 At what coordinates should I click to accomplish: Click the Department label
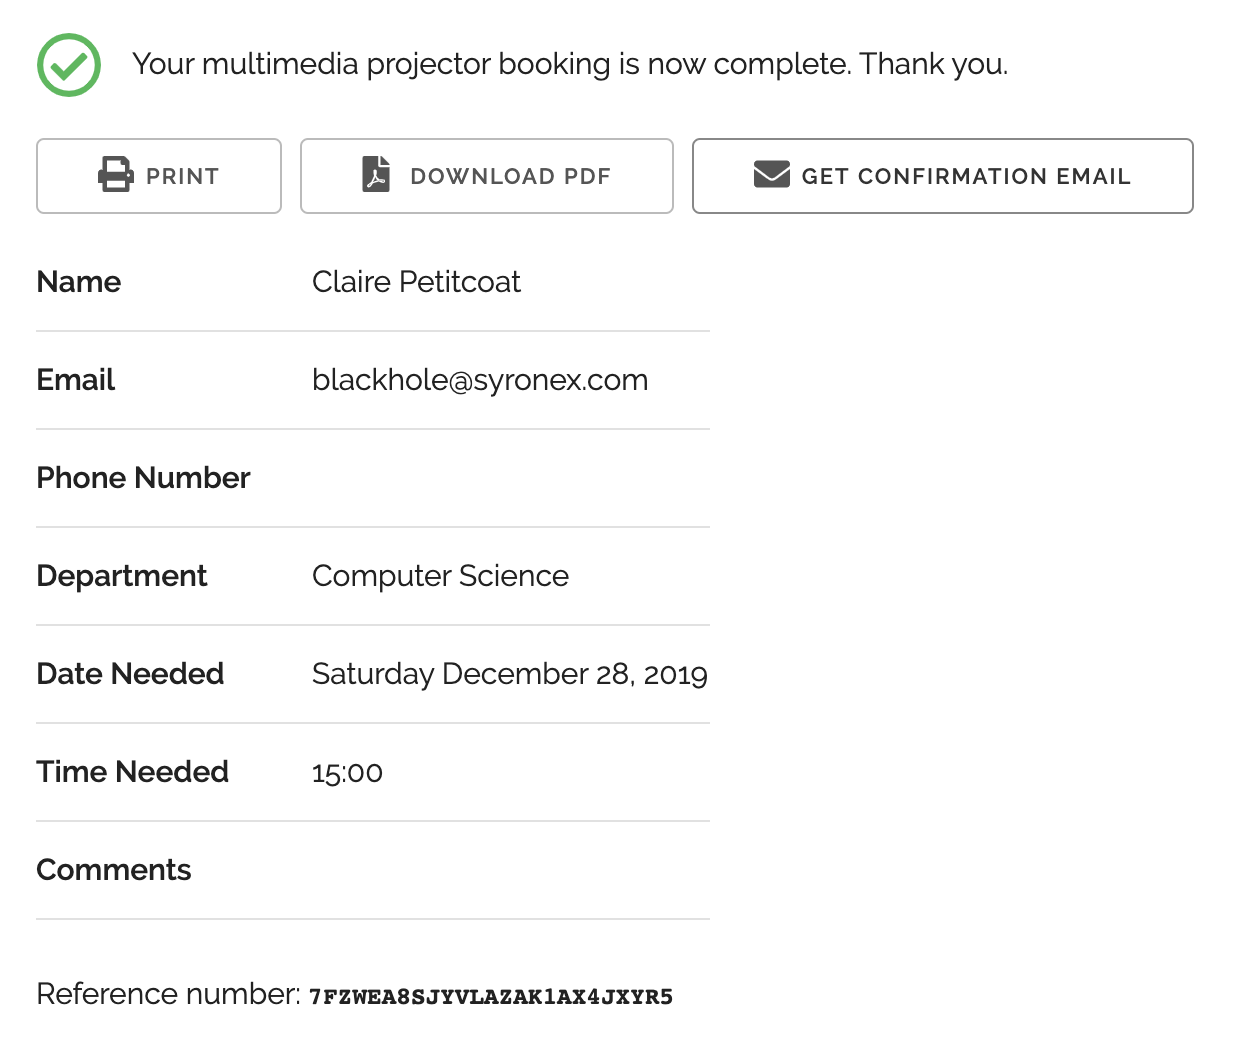point(122,576)
